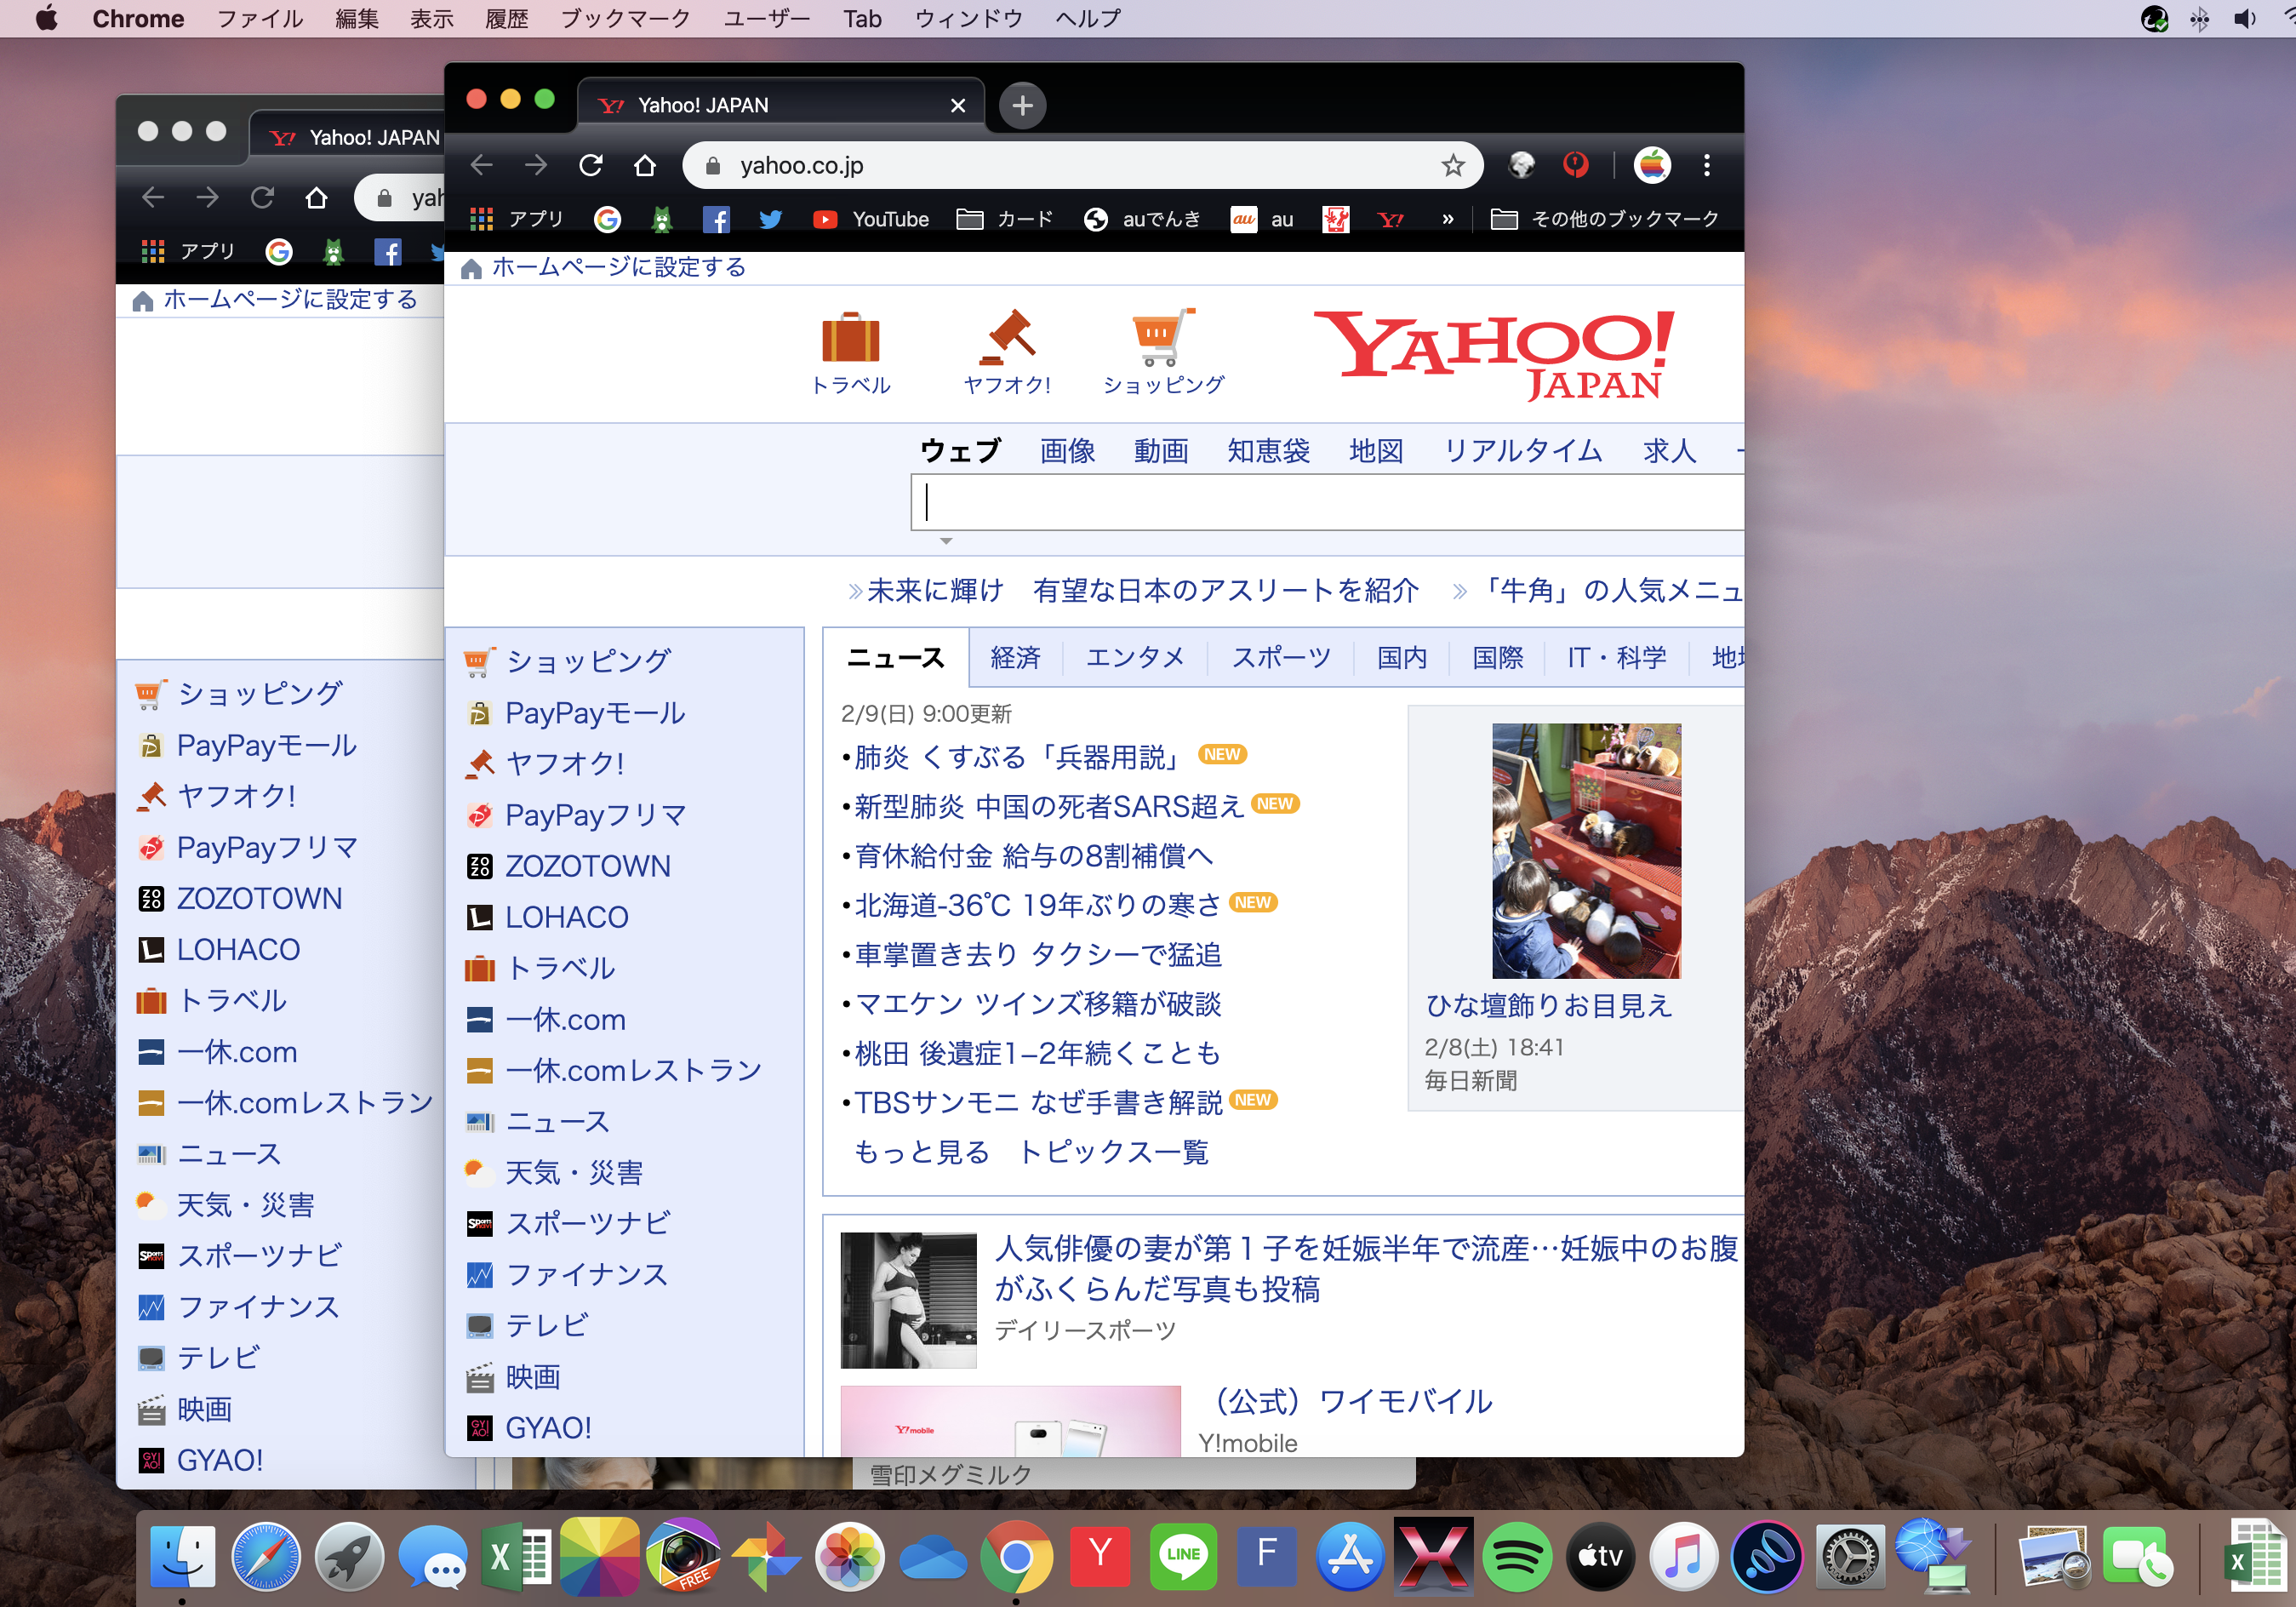Open a new tab with the plus button
This screenshot has width=2296, height=1607.
pyautogui.click(x=1022, y=105)
